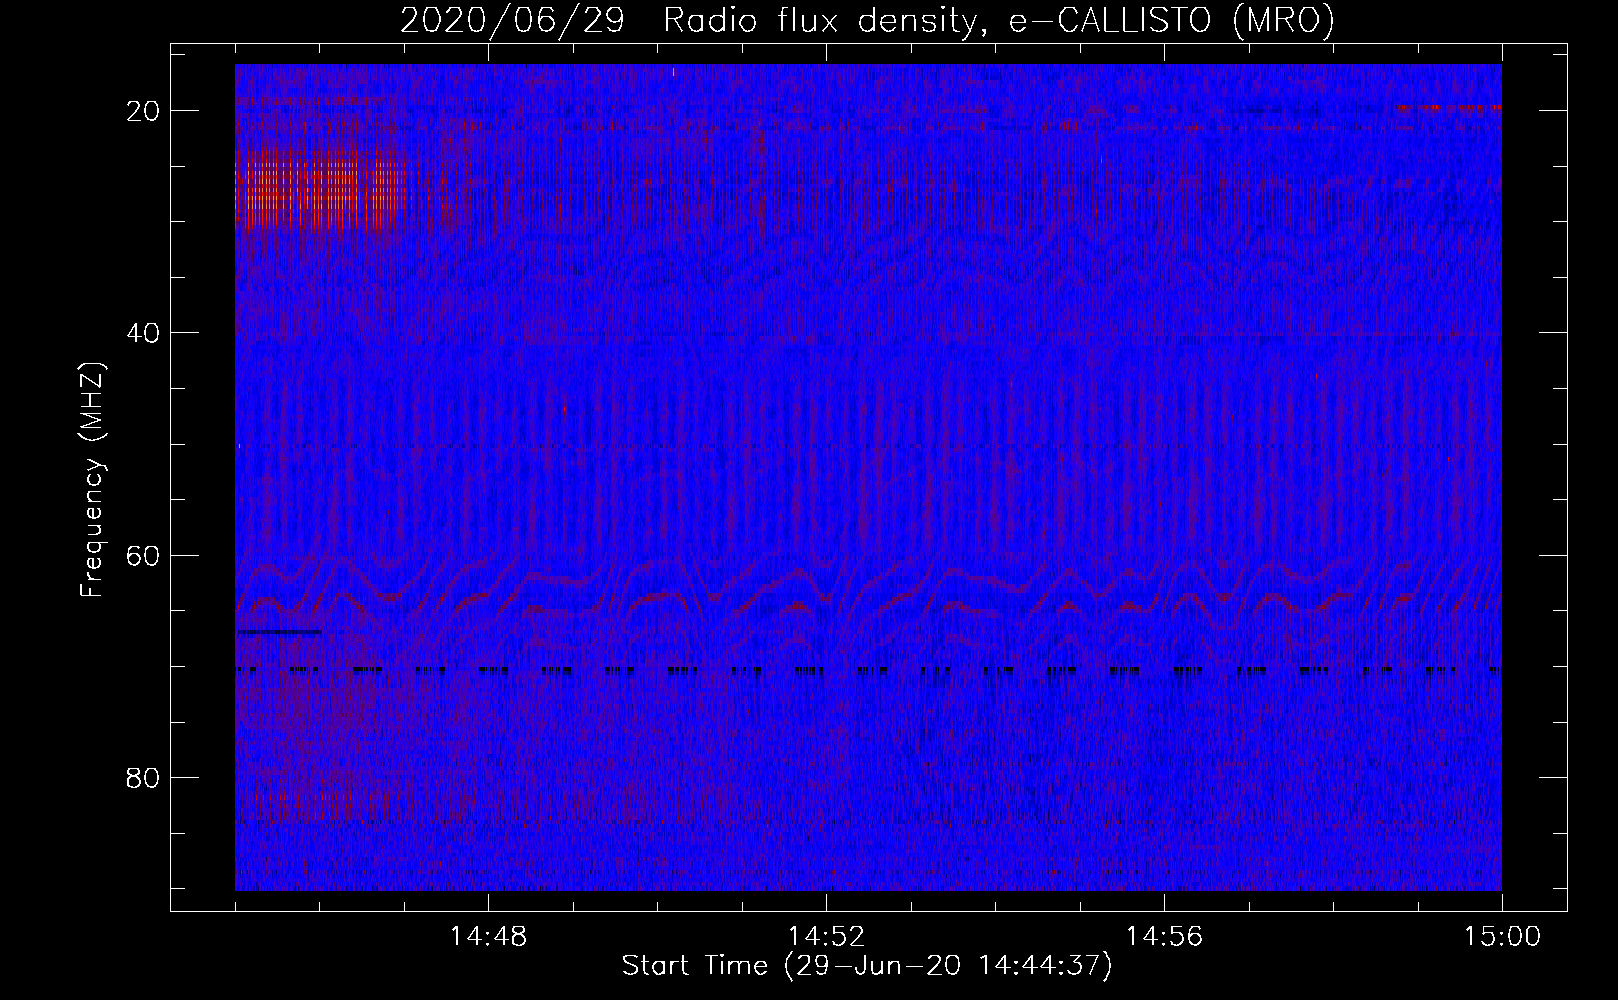The width and height of the screenshot is (1618, 1000).
Task: Click the 'Frequency (MHZ)' y-axis label
Action: click(x=92, y=480)
